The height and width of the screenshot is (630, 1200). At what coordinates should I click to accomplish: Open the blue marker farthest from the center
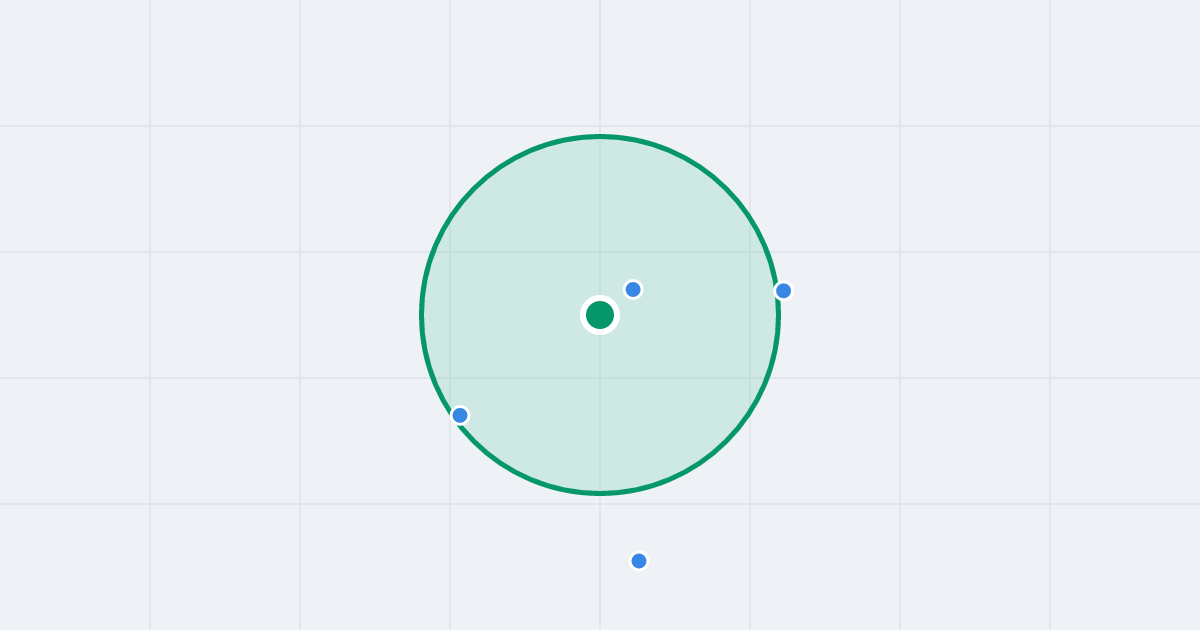(639, 561)
